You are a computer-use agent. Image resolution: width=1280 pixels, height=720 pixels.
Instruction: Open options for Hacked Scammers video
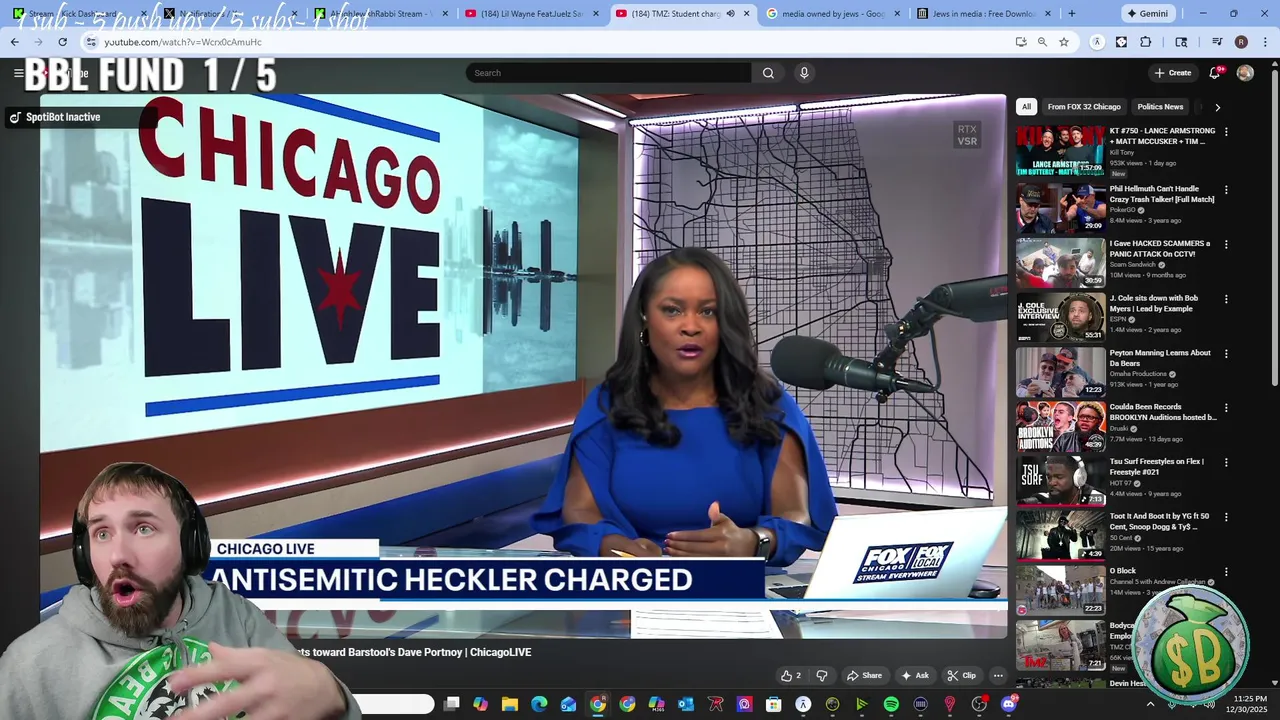point(1226,244)
